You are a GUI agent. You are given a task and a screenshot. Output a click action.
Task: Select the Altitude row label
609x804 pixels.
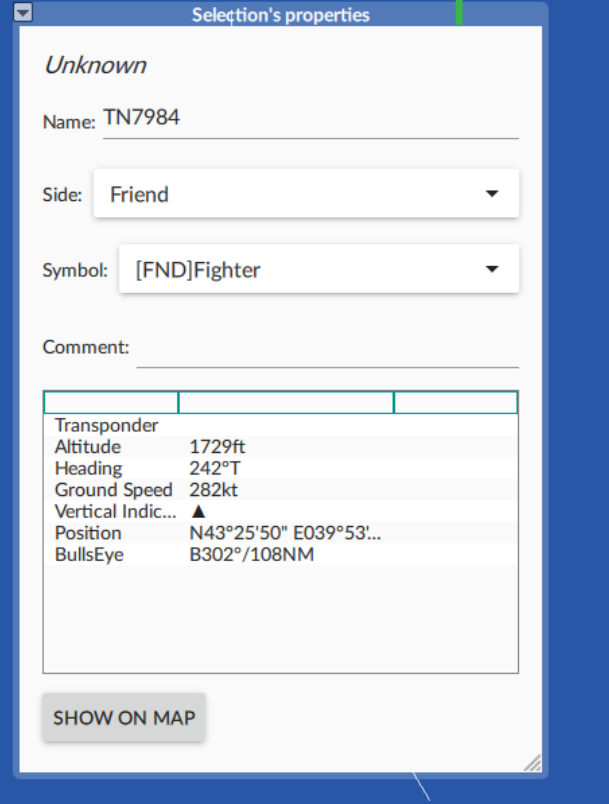coord(88,447)
